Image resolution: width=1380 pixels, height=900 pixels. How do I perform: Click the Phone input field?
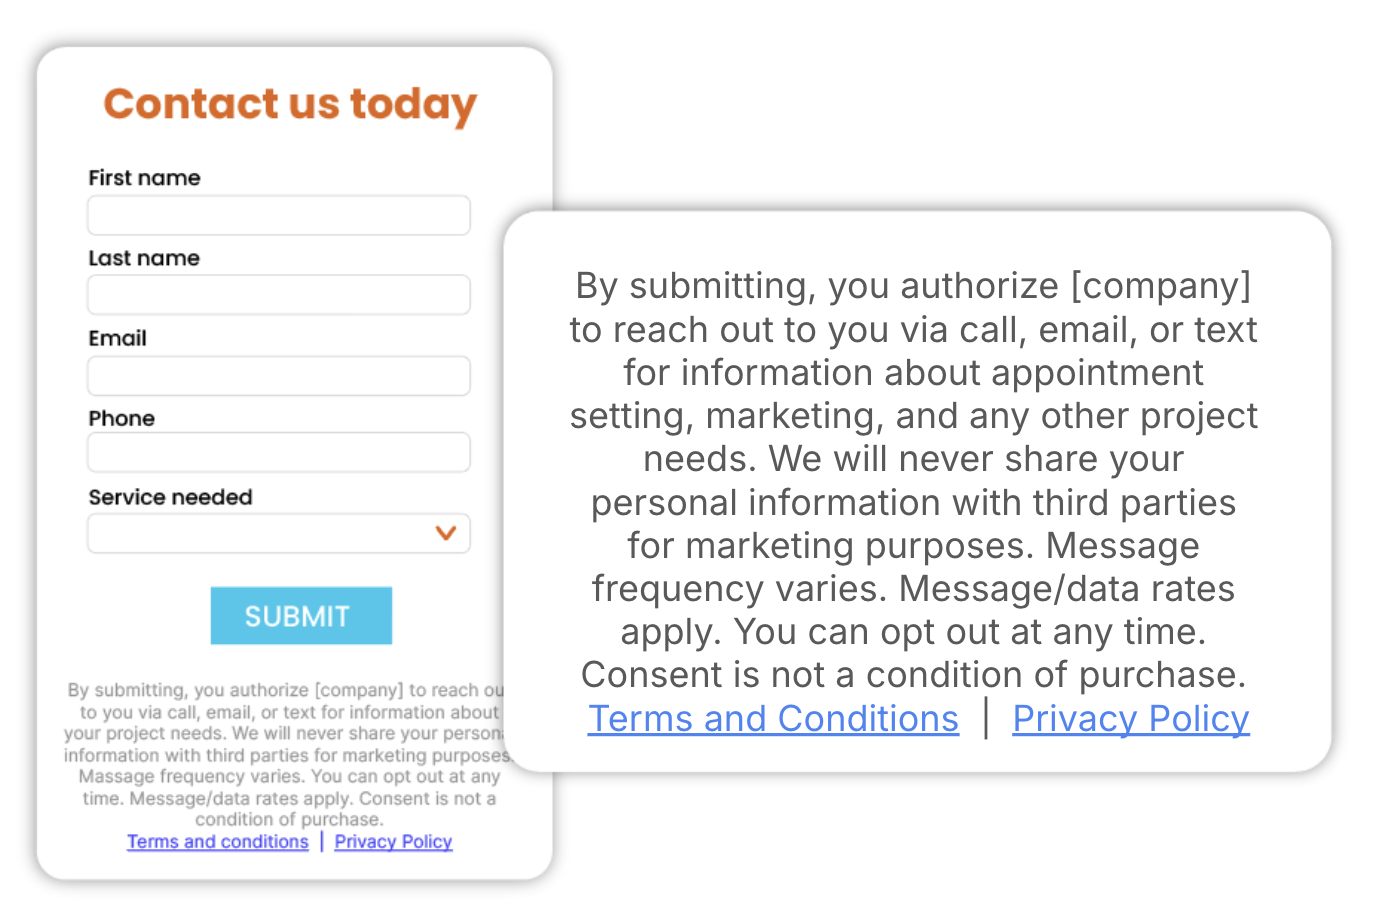(278, 452)
